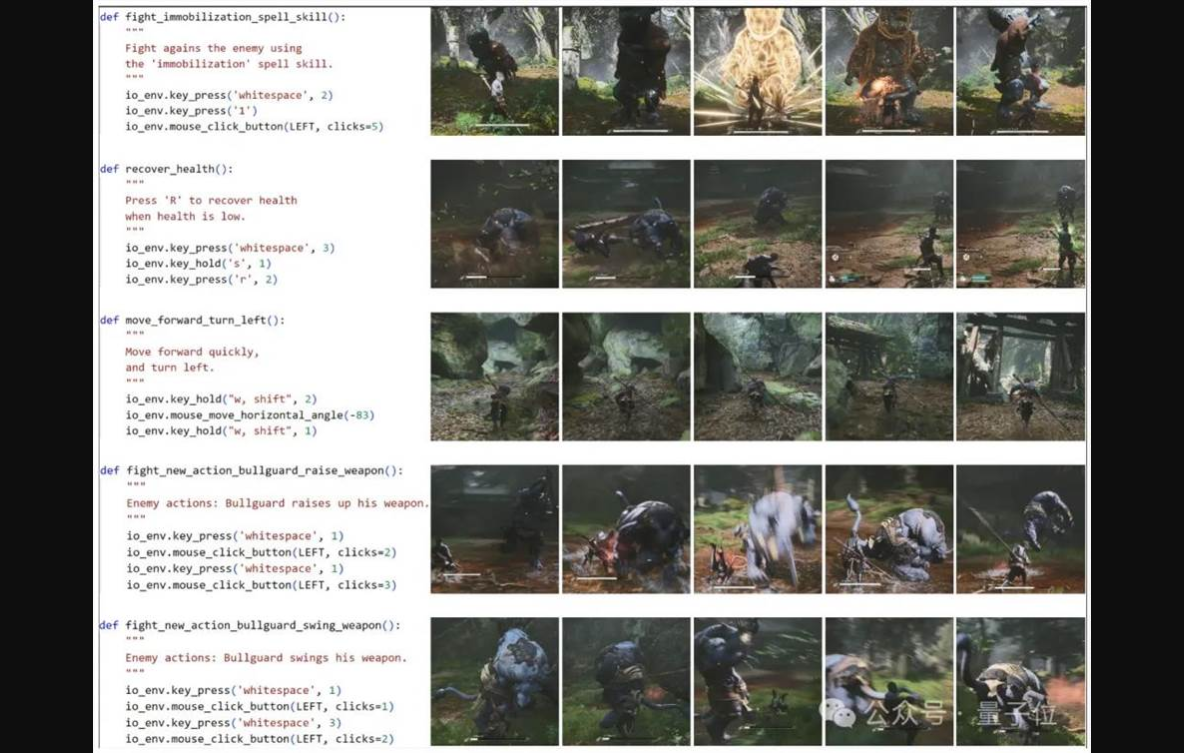Open first thumbnail in move_forward_turn_left row
The width and height of the screenshot is (1184, 753).
pos(495,377)
